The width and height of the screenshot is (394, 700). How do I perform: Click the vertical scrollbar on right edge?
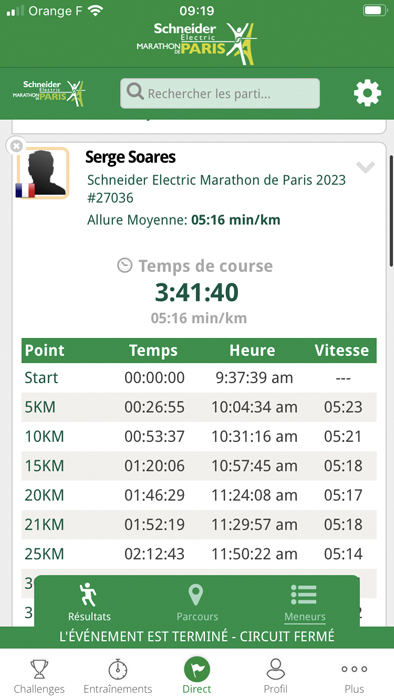[391, 210]
